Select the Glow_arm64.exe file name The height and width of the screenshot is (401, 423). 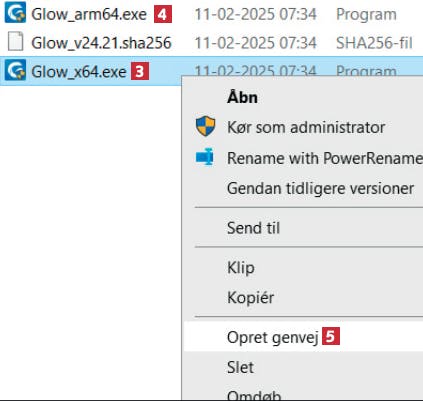click(89, 14)
